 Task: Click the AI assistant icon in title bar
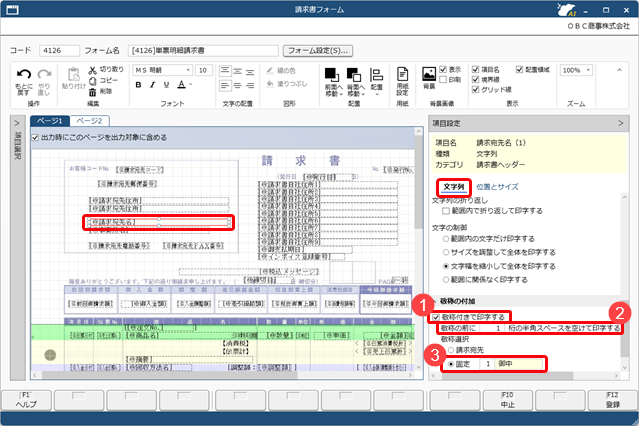[567, 10]
